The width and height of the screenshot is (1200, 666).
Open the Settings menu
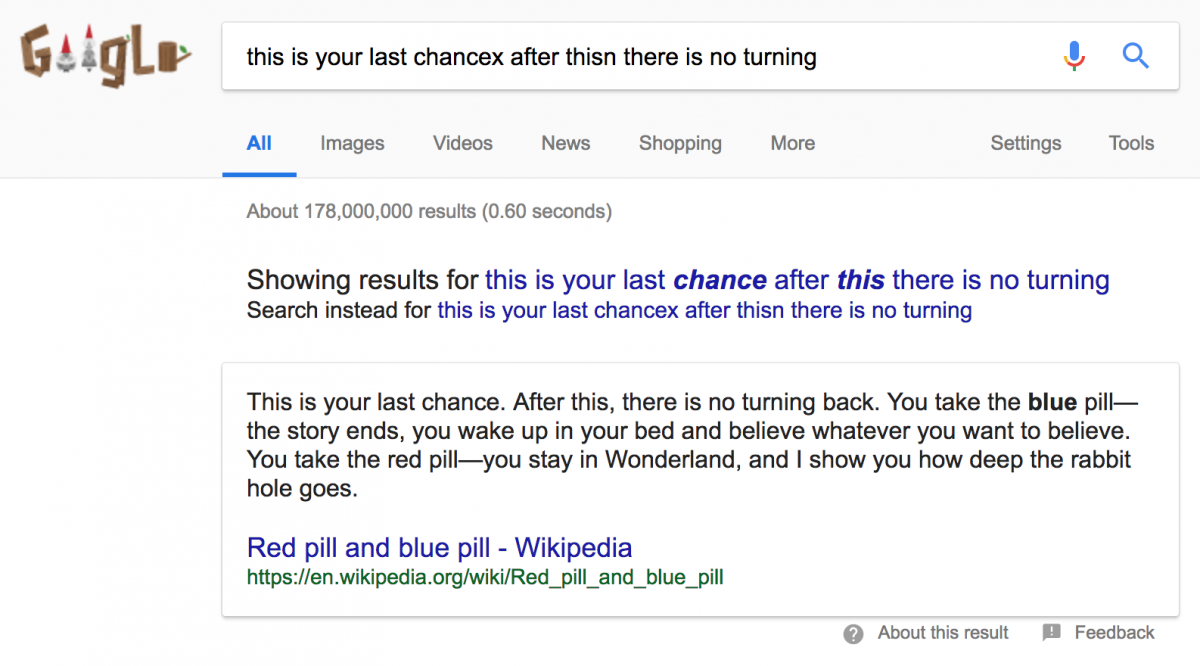tap(1026, 143)
